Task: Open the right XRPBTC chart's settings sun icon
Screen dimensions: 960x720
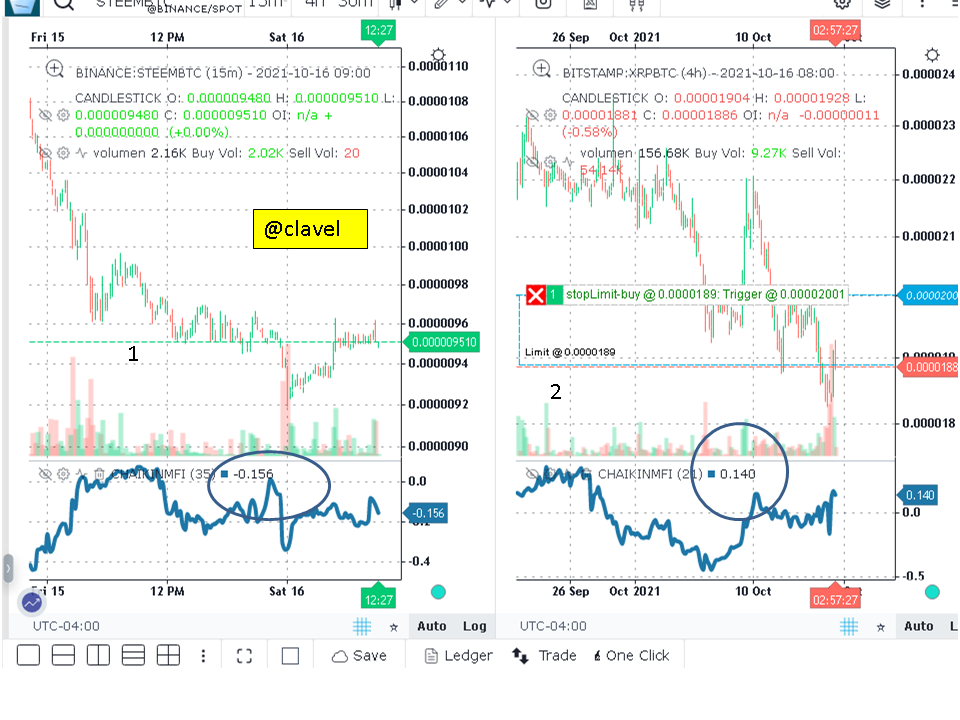Action: click(932, 55)
